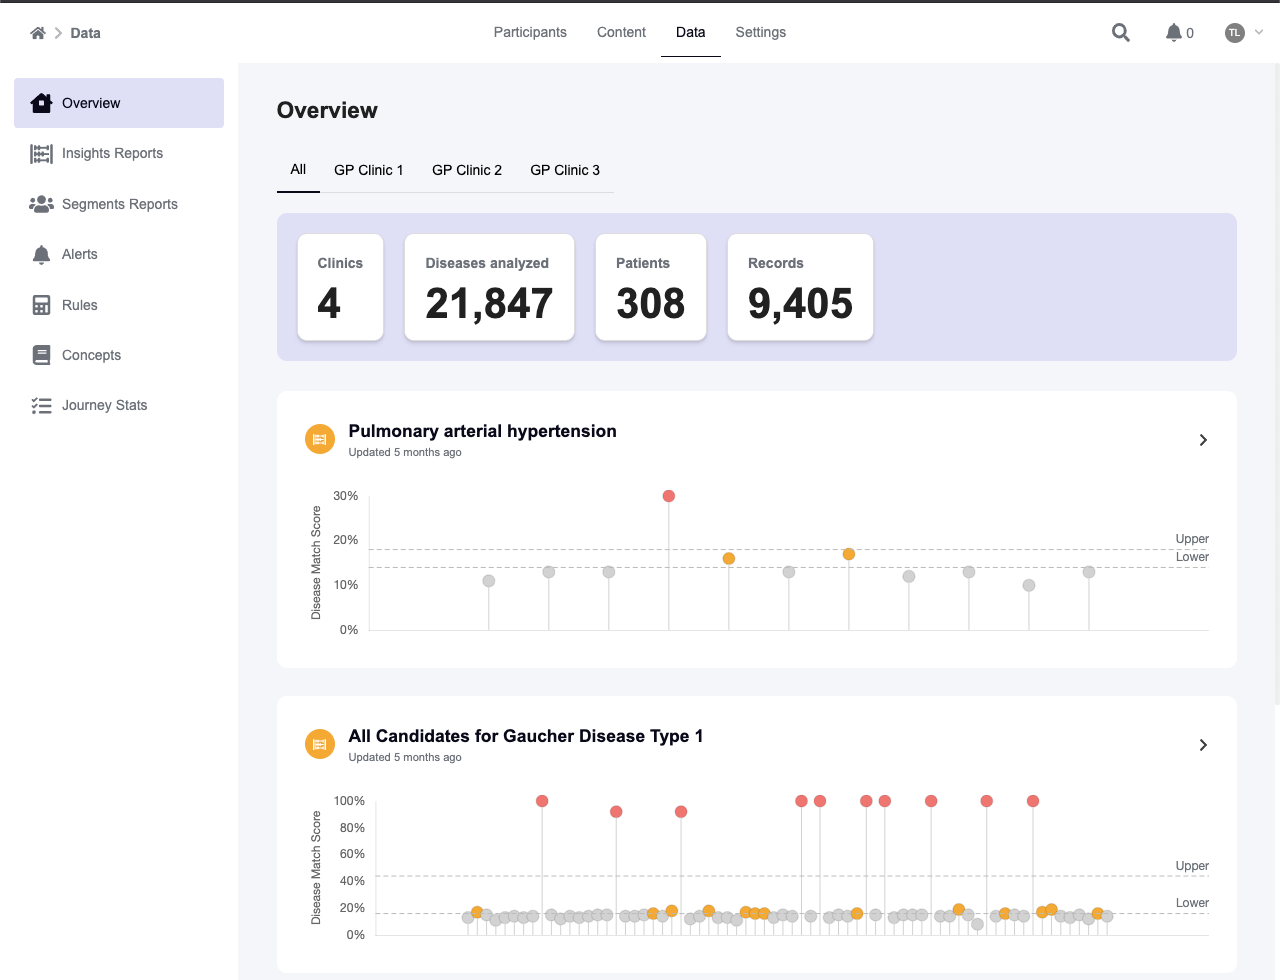Open the Settings top navigation item
The width and height of the screenshot is (1280, 980).
(760, 32)
